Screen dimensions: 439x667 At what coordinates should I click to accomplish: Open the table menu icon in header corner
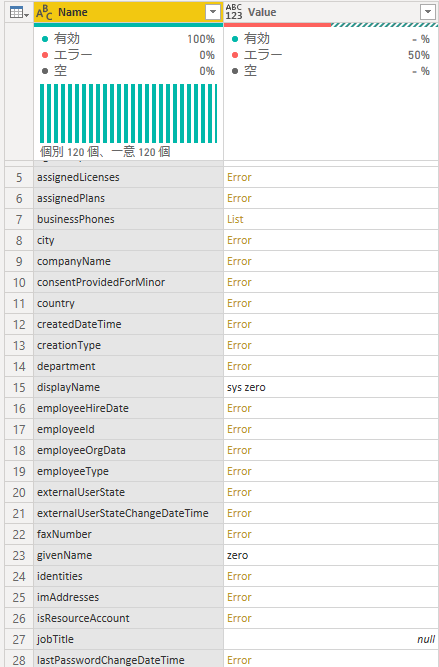19,12
